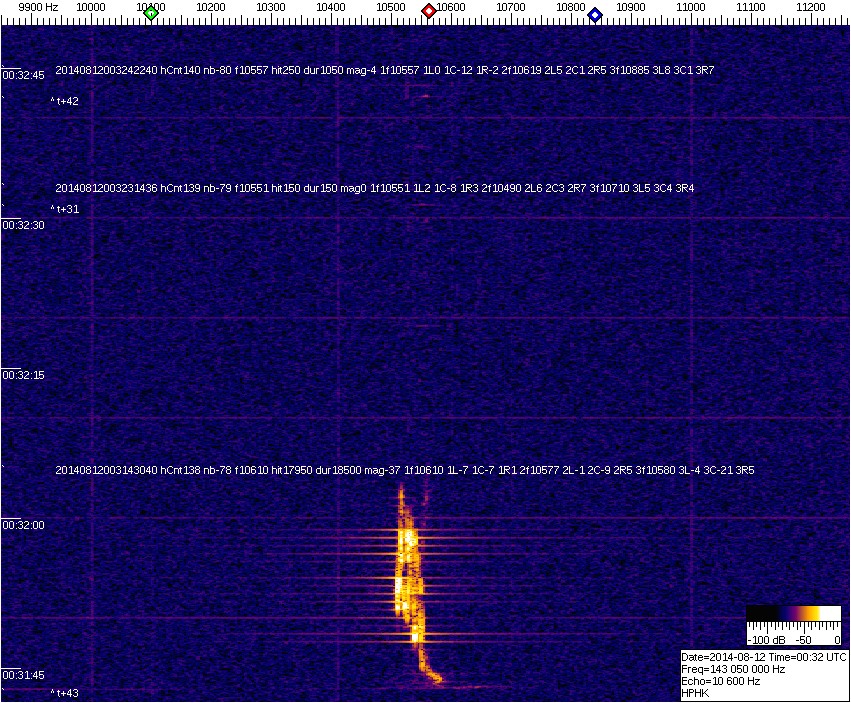Click the red diamond frequency marker
The image size is (851, 703).
coord(429,11)
